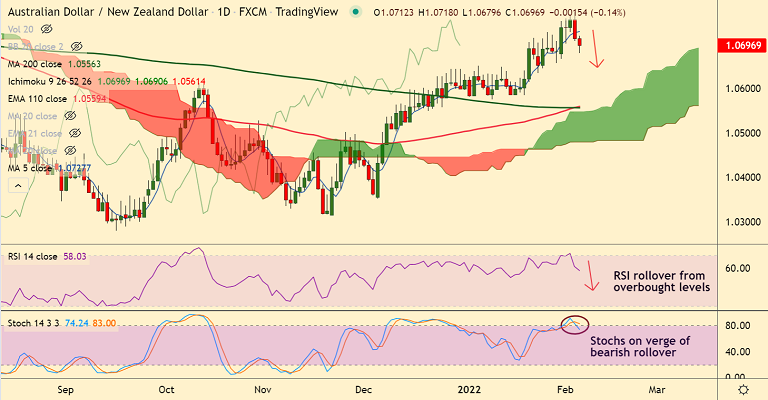Click the Sep label on time axis

point(65,390)
